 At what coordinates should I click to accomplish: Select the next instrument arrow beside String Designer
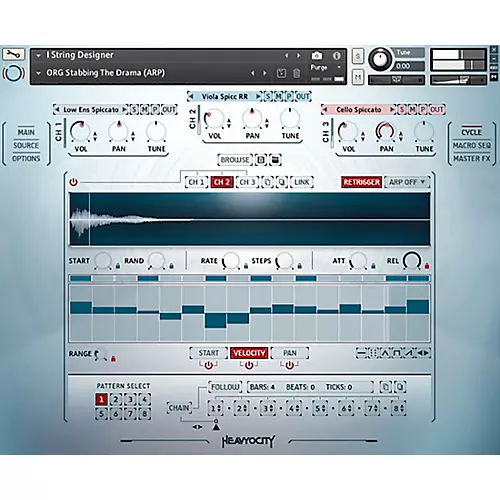click(x=298, y=56)
